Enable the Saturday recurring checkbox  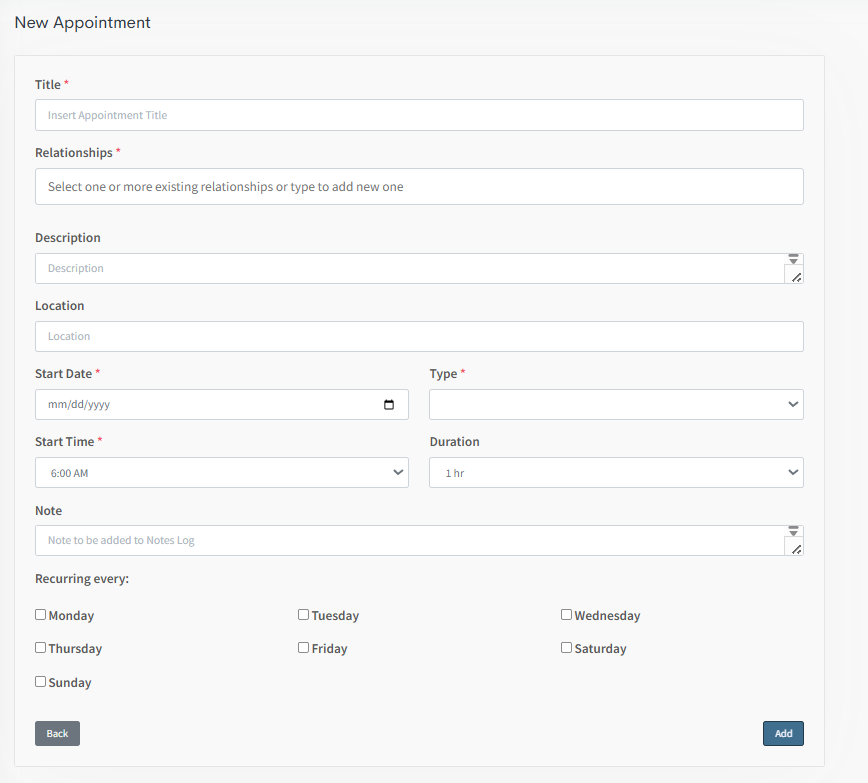pyautogui.click(x=567, y=648)
